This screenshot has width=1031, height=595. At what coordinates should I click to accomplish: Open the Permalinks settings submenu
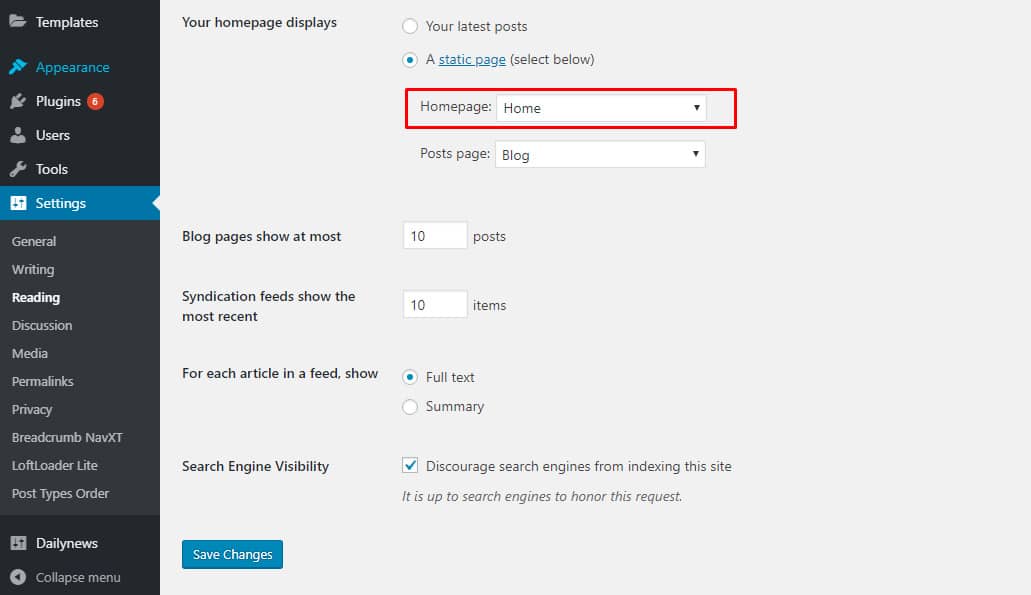(x=43, y=381)
